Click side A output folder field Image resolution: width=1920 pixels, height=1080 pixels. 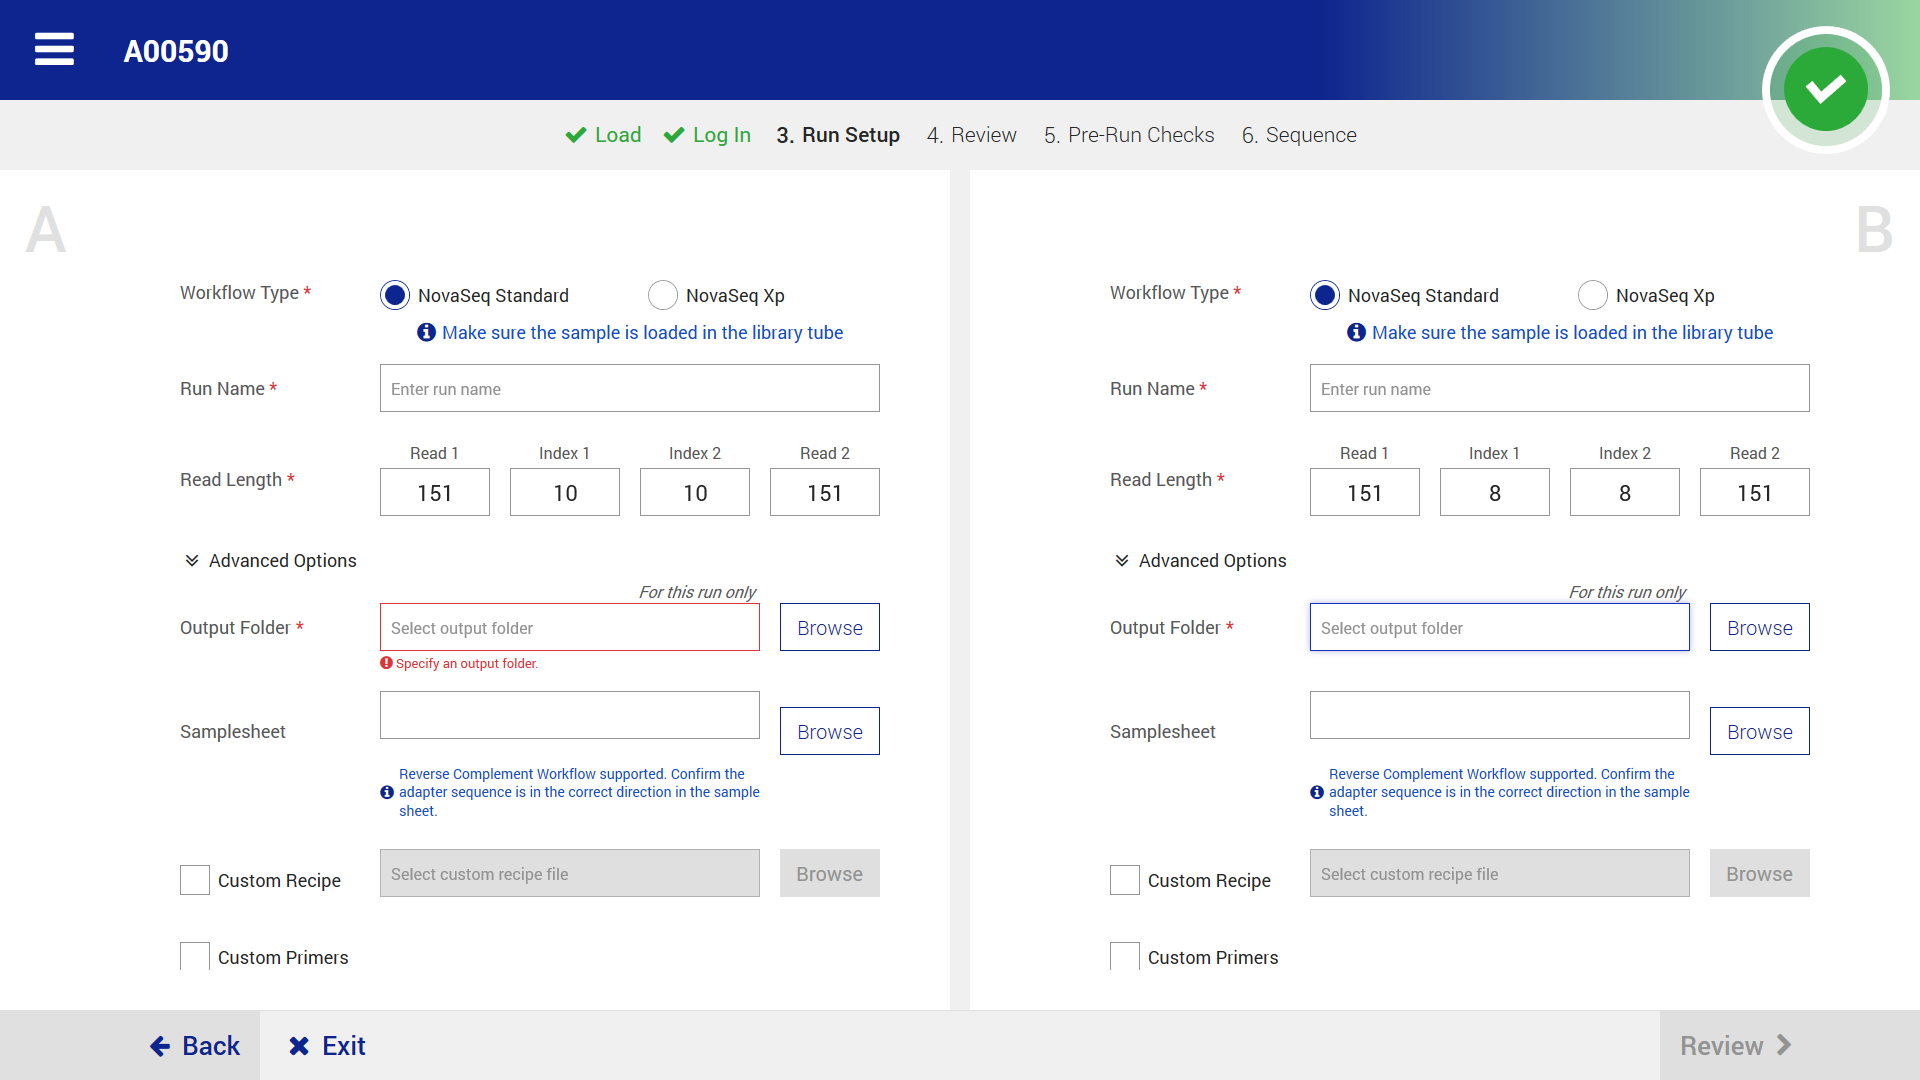(x=570, y=627)
